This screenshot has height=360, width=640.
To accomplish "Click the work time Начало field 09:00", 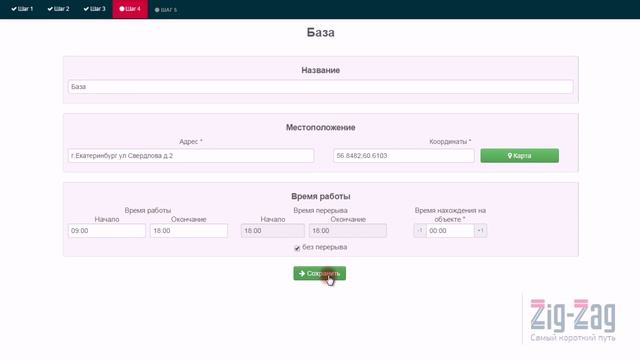I will 107,231.
